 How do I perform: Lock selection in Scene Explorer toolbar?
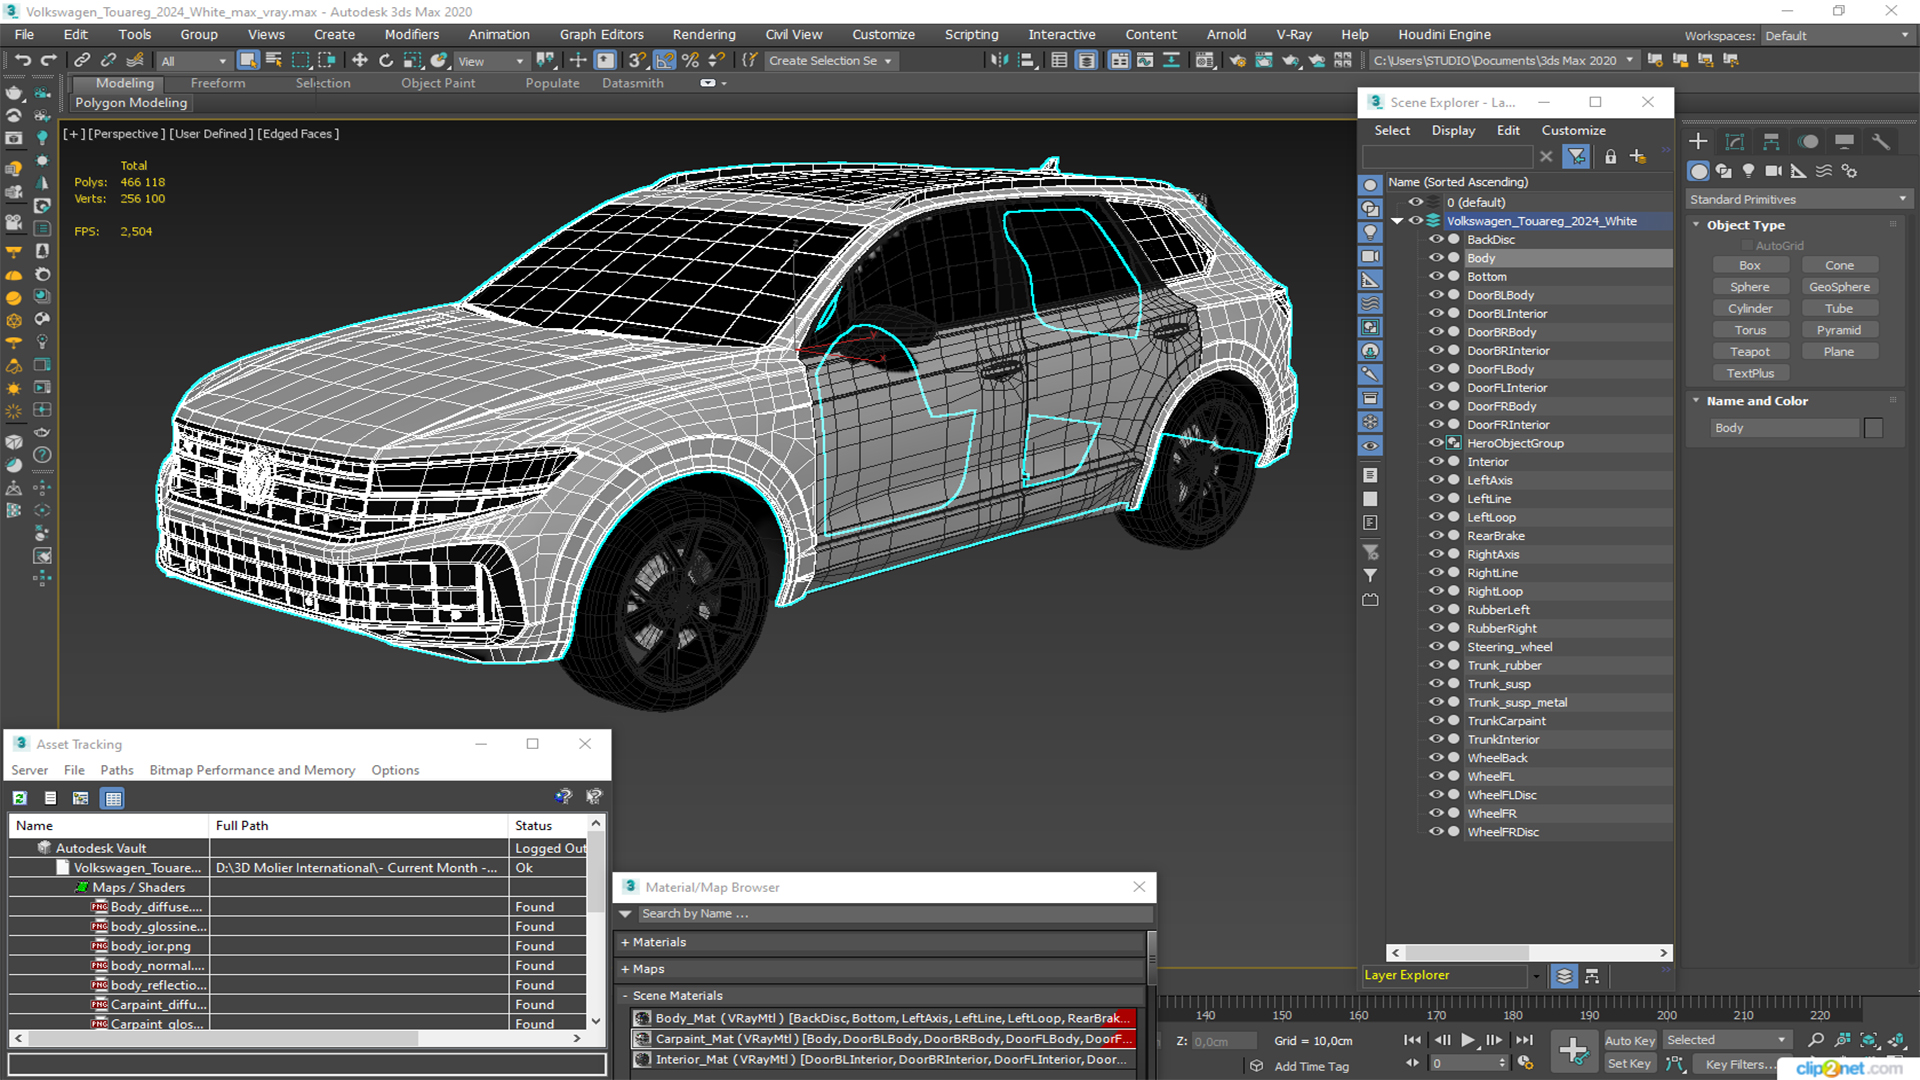point(1610,157)
